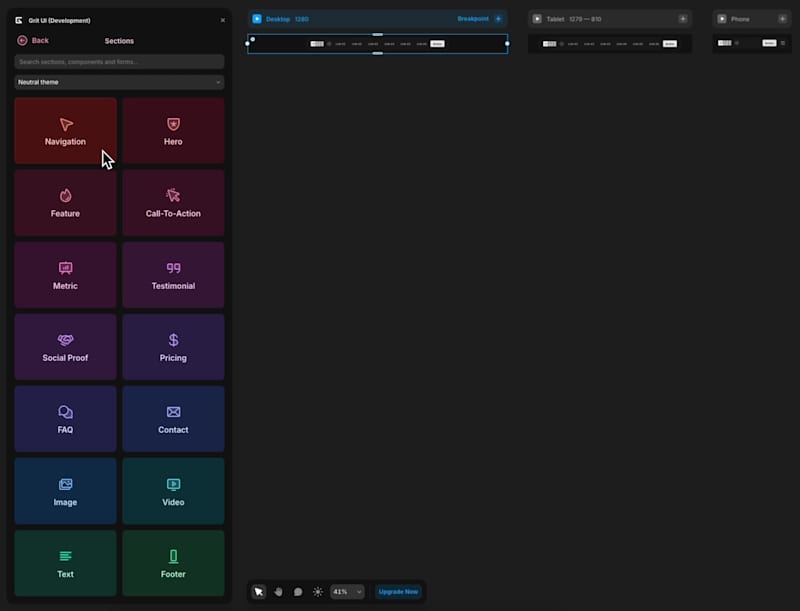This screenshot has height=611, width=800.
Task: Switch to the Sections tab
Action: click(119, 41)
